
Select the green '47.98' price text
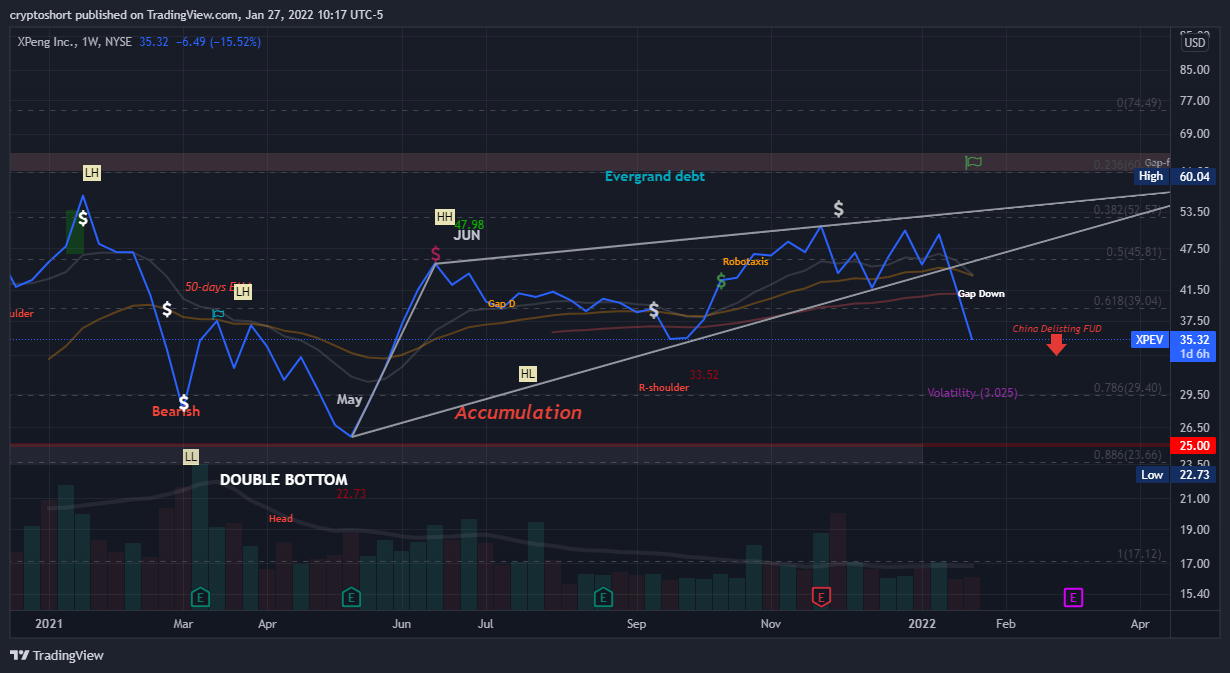[x=470, y=225]
